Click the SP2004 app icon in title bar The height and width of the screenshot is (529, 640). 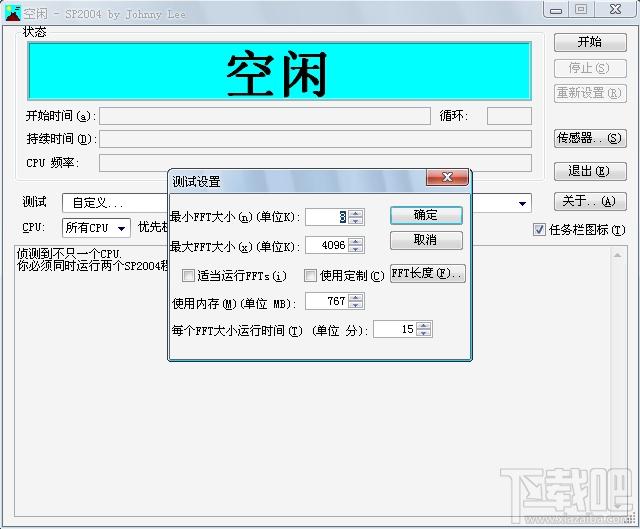coord(13,13)
